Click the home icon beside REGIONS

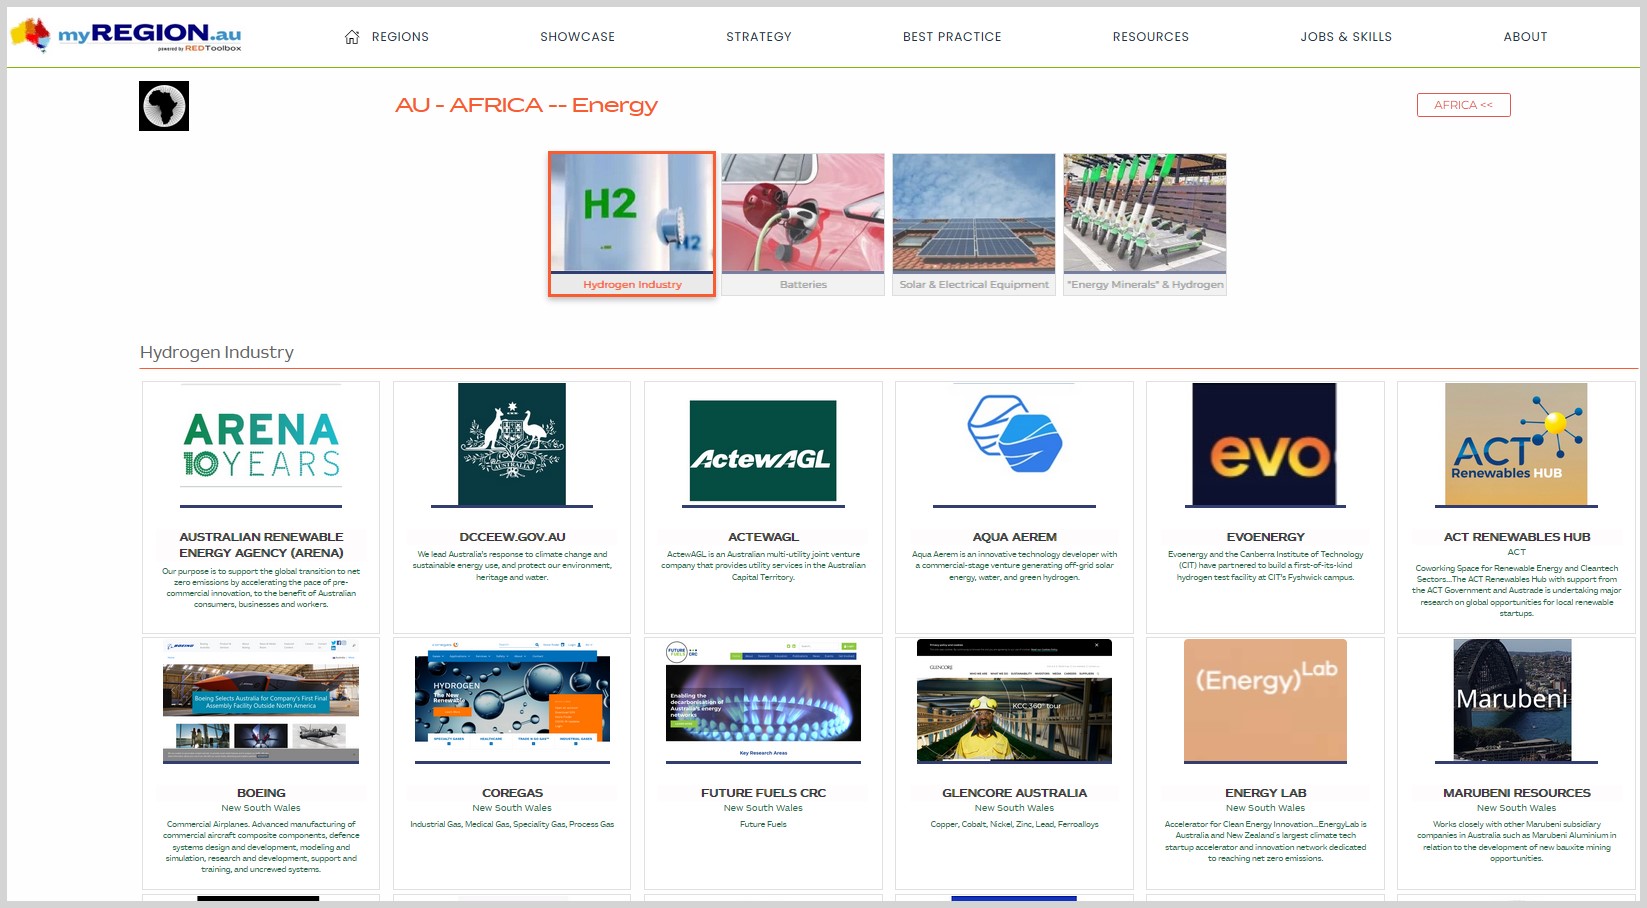[x=352, y=37]
